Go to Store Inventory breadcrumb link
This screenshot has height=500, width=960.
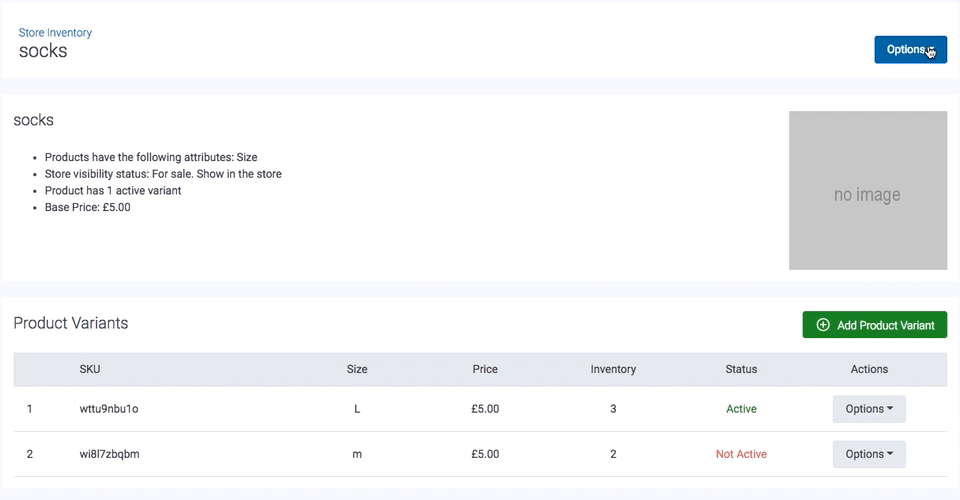point(55,33)
